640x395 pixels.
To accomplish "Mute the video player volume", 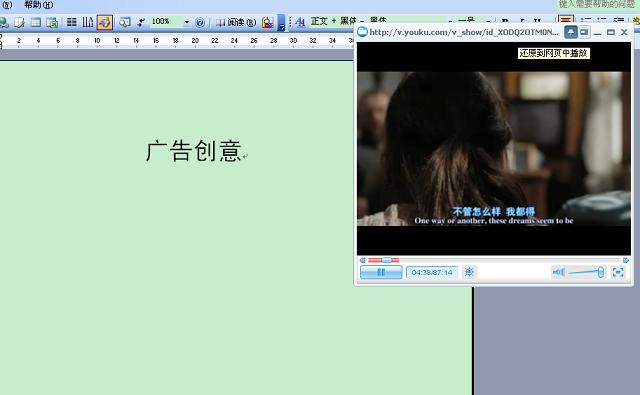I will 558,272.
